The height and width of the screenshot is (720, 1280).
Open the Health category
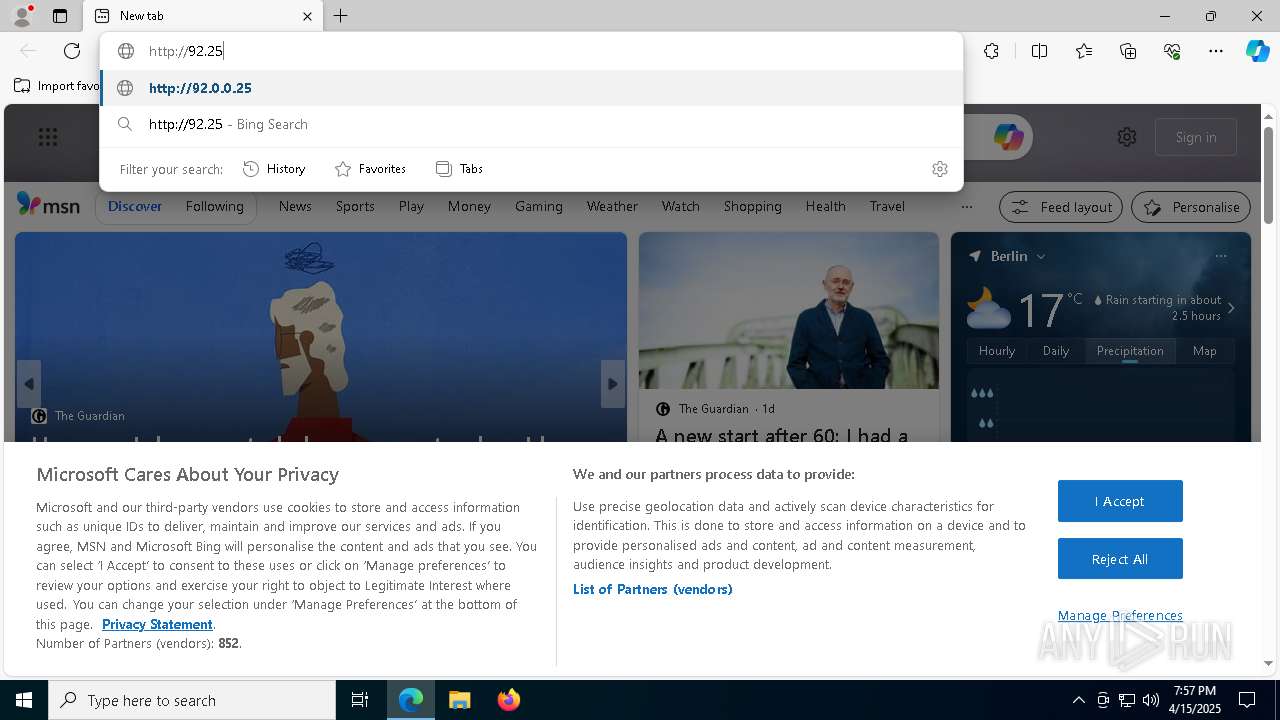pos(825,206)
